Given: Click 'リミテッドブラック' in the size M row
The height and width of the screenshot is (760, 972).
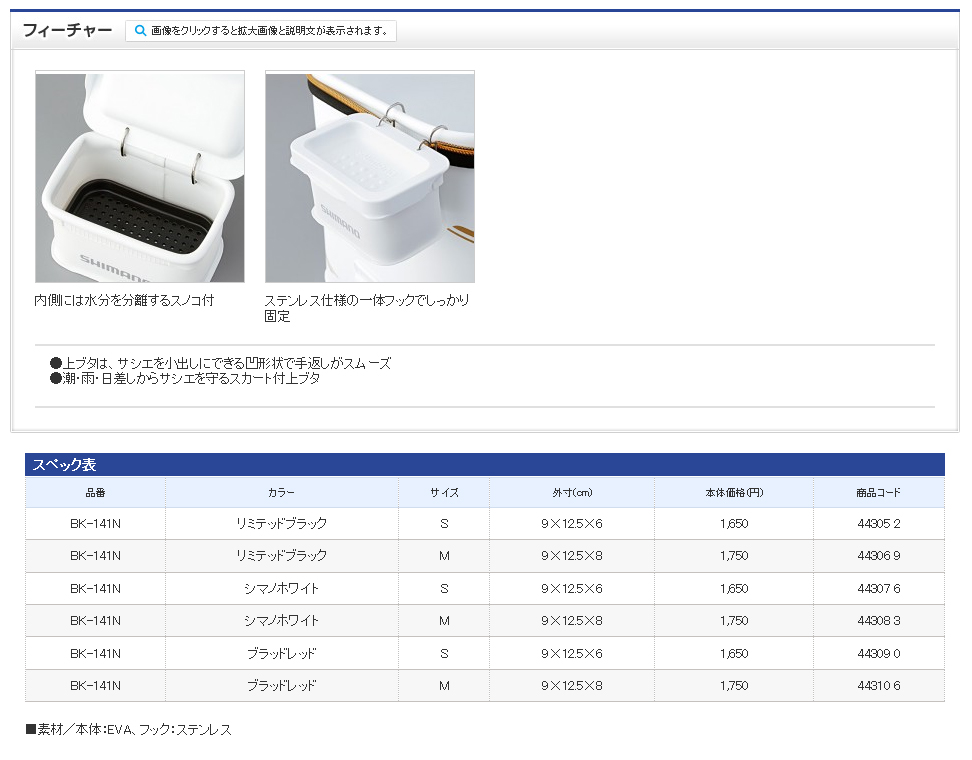Looking at the screenshot, I should tap(281, 556).
